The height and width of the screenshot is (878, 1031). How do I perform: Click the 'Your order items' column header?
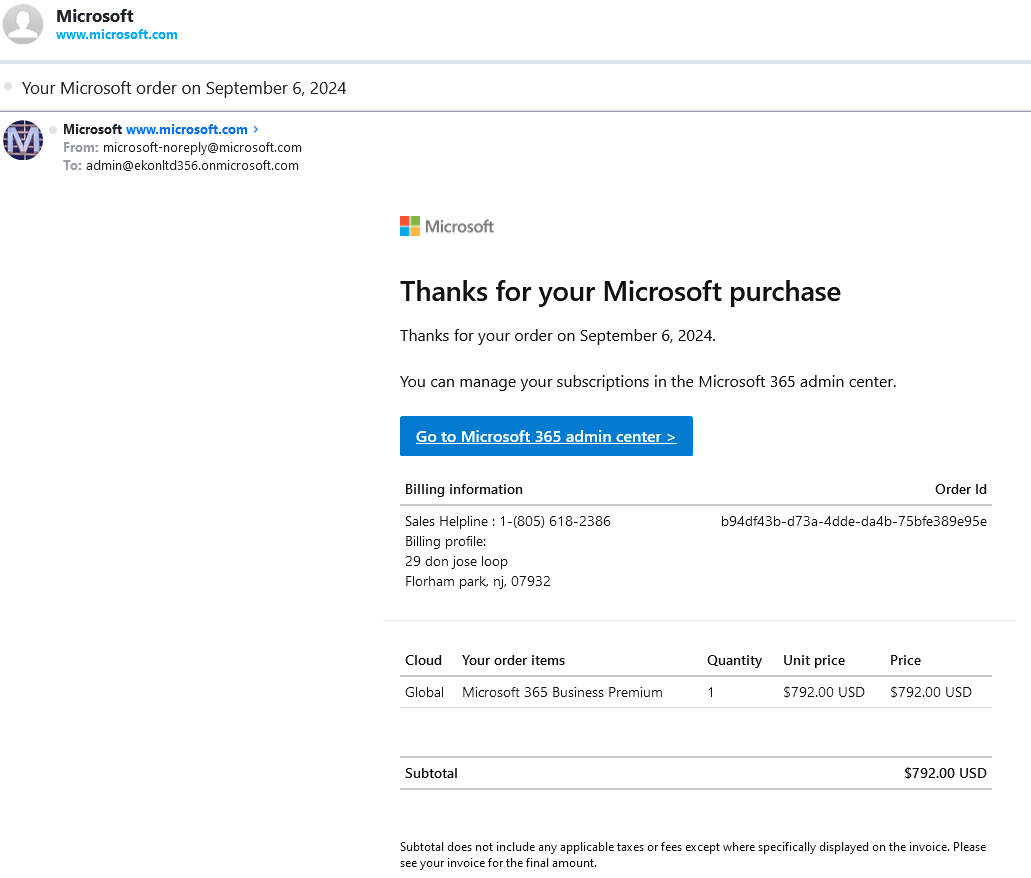(514, 660)
